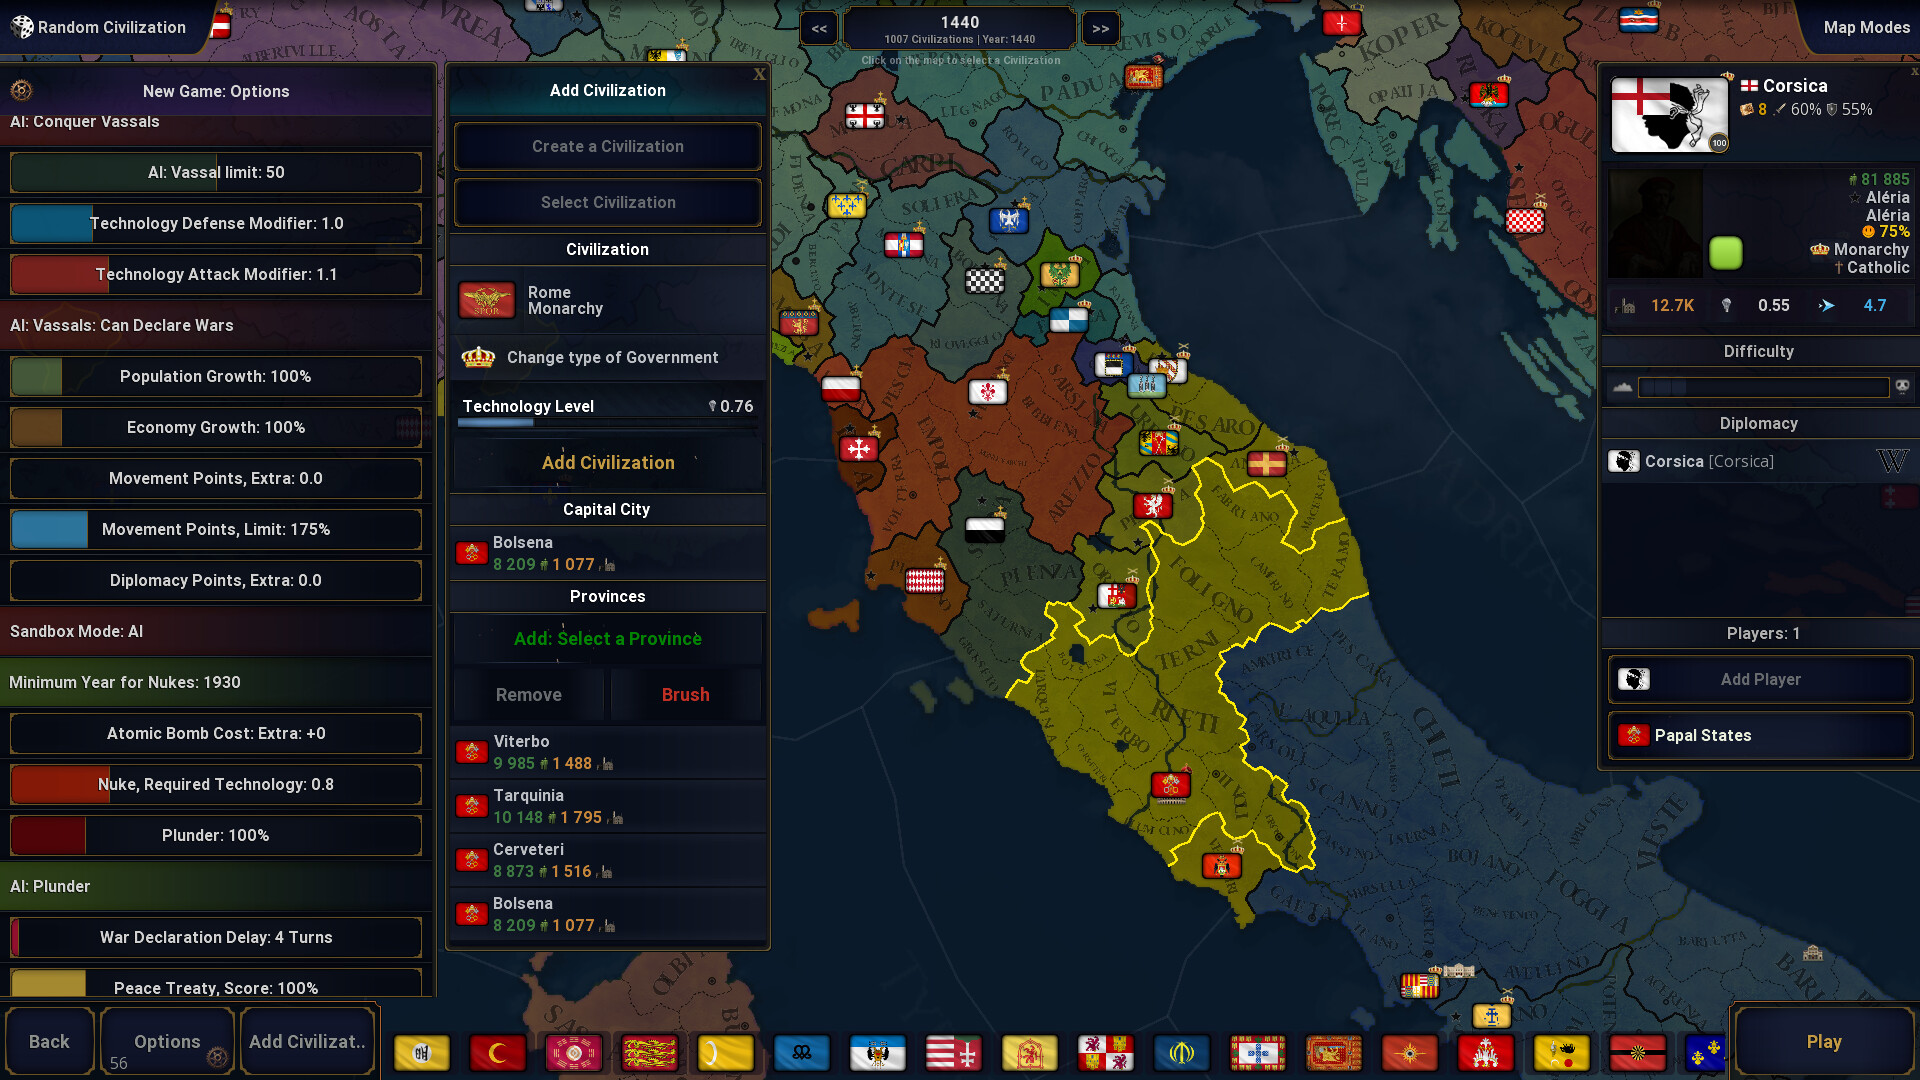Adjust the Difficulty slider bar
The width and height of the screenshot is (1920, 1080).
point(1762,387)
